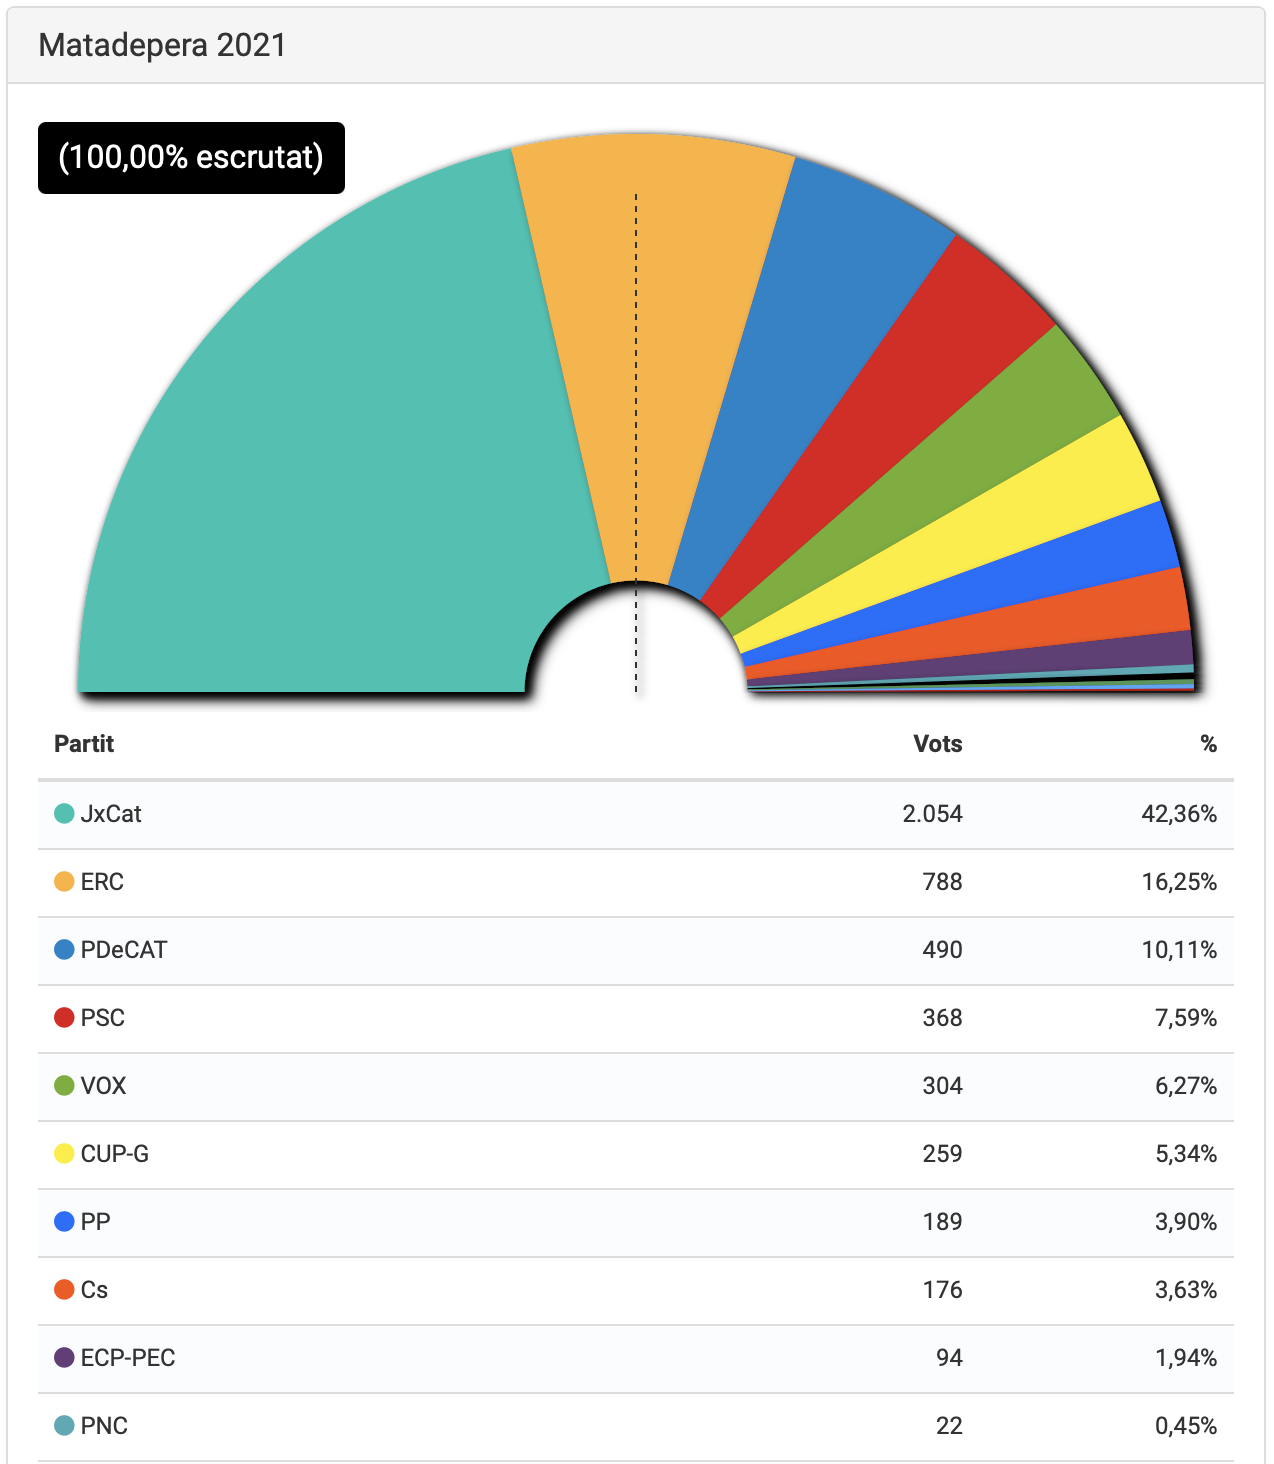Click the percentage column header
The width and height of the screenshot is (1274, 1464).
click(1208, 744)
